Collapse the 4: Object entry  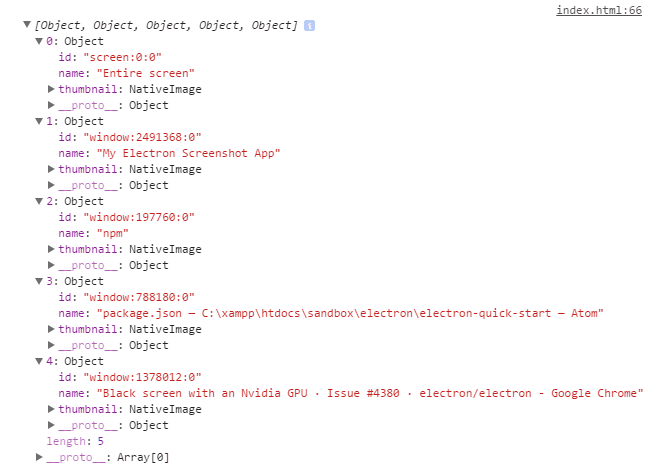coord(40,361)
